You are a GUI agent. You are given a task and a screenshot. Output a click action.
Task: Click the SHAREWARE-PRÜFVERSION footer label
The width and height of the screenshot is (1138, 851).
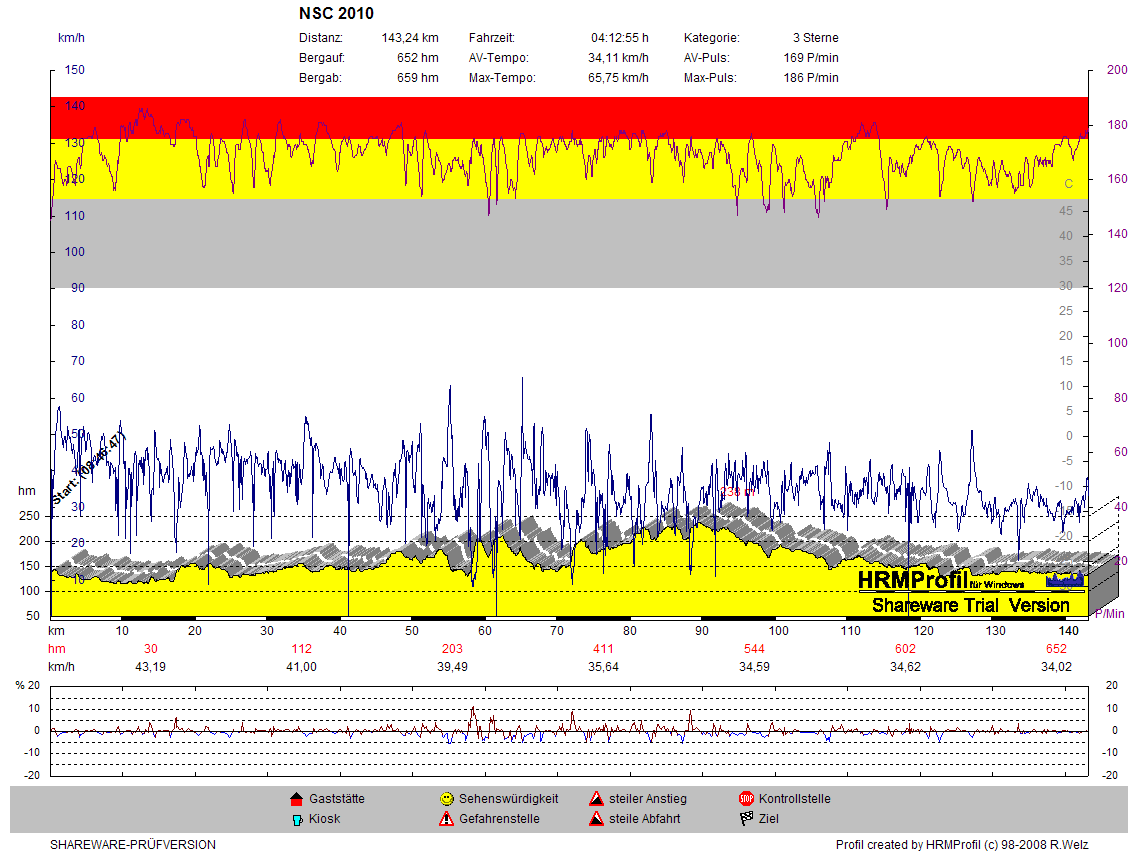[x=133, y=845]
